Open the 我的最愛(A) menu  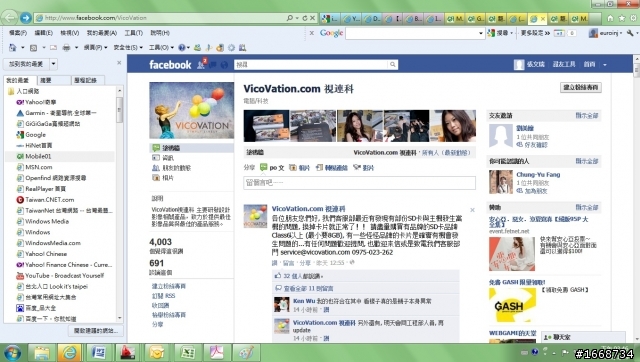pos(102,33)
